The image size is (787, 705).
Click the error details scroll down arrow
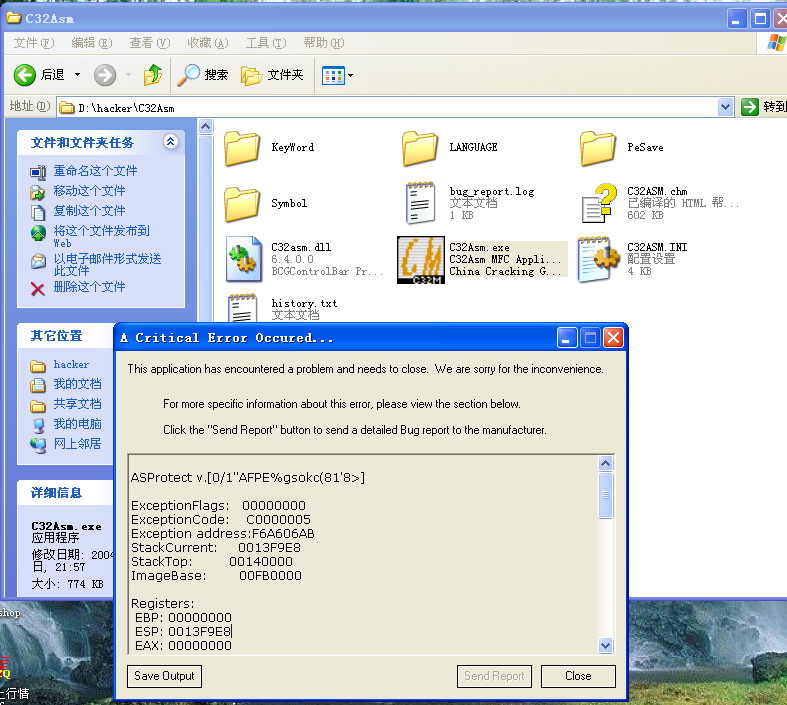coord(606,646)
